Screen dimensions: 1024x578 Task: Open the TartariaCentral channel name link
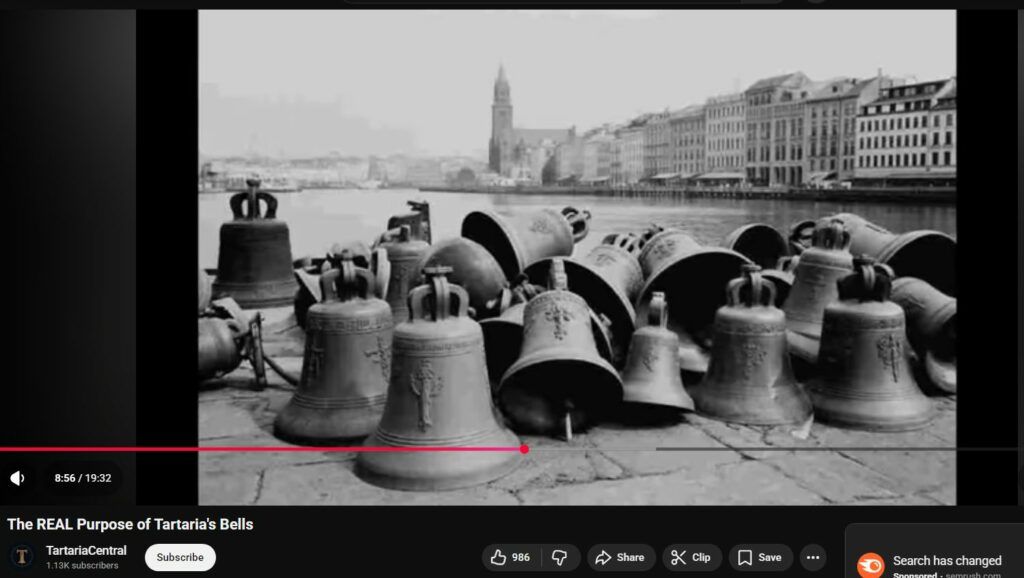86,550
